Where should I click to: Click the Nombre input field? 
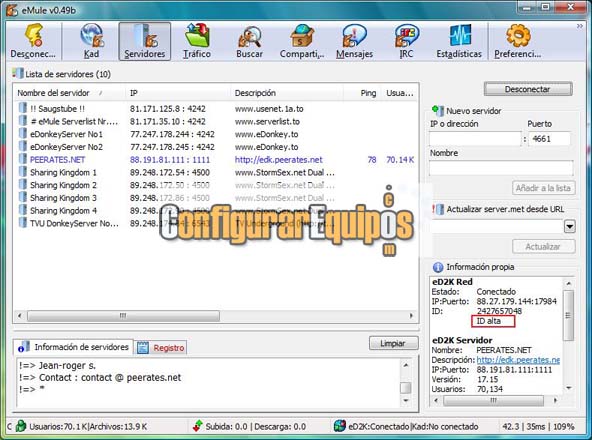click(x=501, y=168)
